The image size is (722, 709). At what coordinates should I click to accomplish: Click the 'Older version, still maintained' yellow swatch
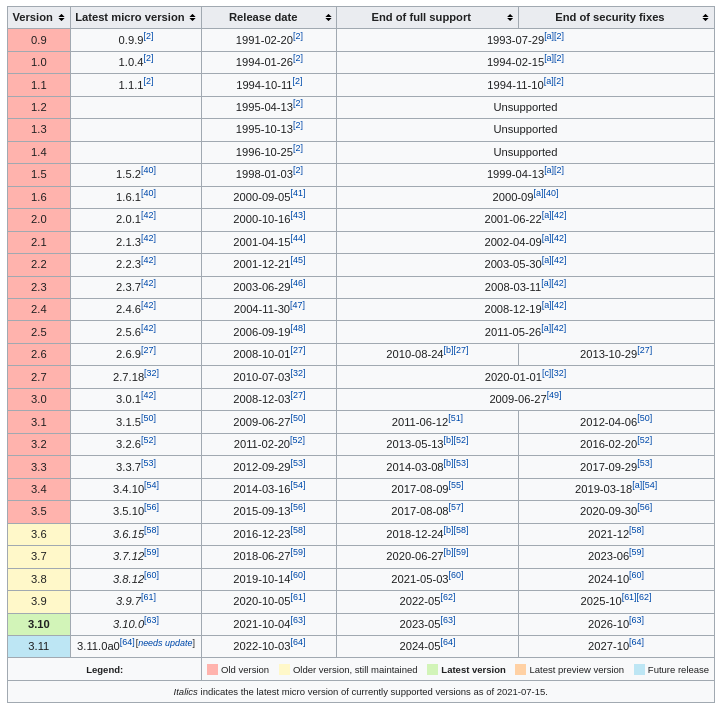tap(284, 670)
